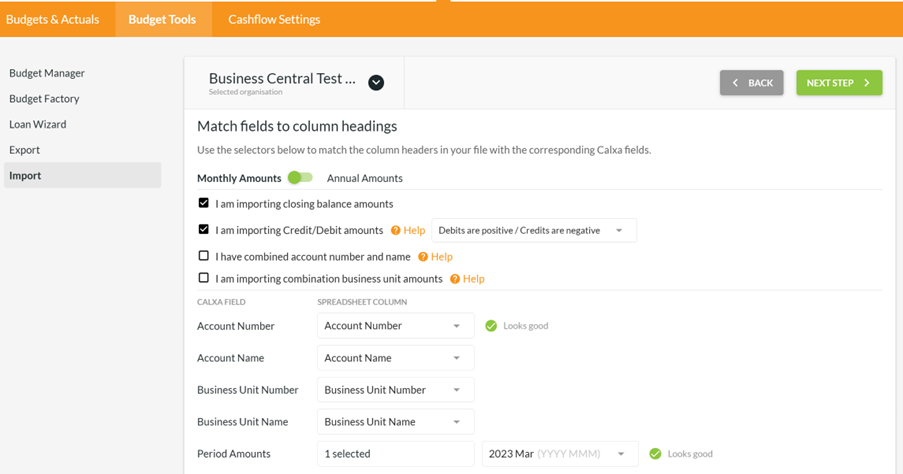Image resolution: width=903 pixels, height=474 pixels.
Task: Switch to Budgets & Actuals tab
Action: (x=53, y=19)
